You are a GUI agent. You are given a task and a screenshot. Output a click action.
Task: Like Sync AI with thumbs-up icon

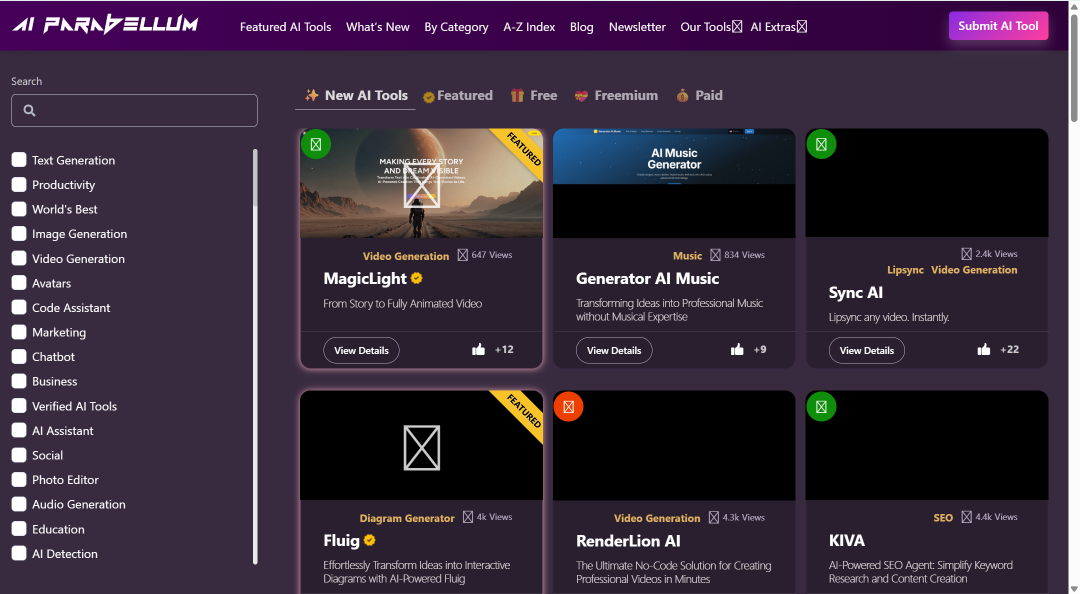[x=984, y=349]
